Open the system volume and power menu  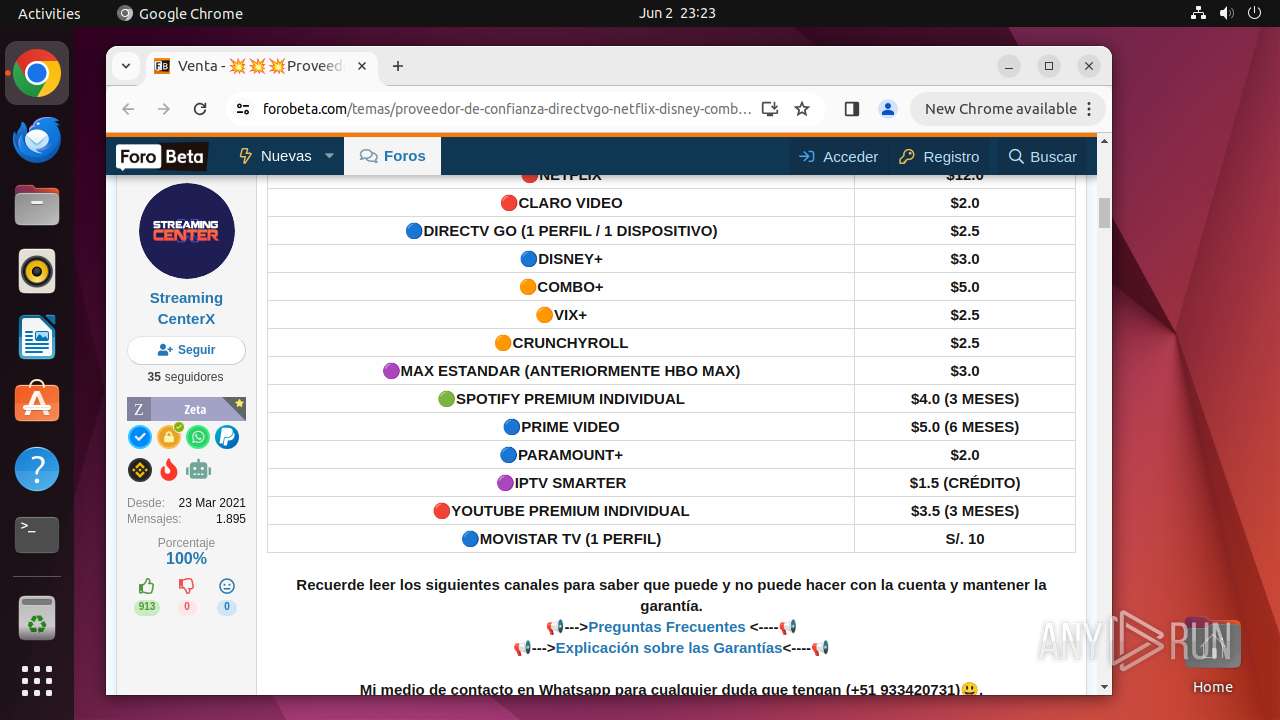click(x=1226, y=14)
